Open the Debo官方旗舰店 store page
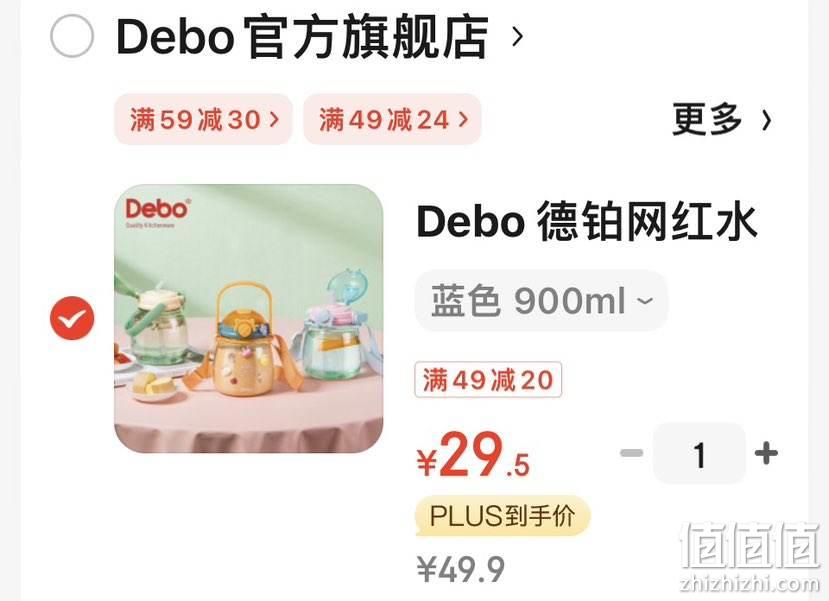829x601 pixels. 301,37
